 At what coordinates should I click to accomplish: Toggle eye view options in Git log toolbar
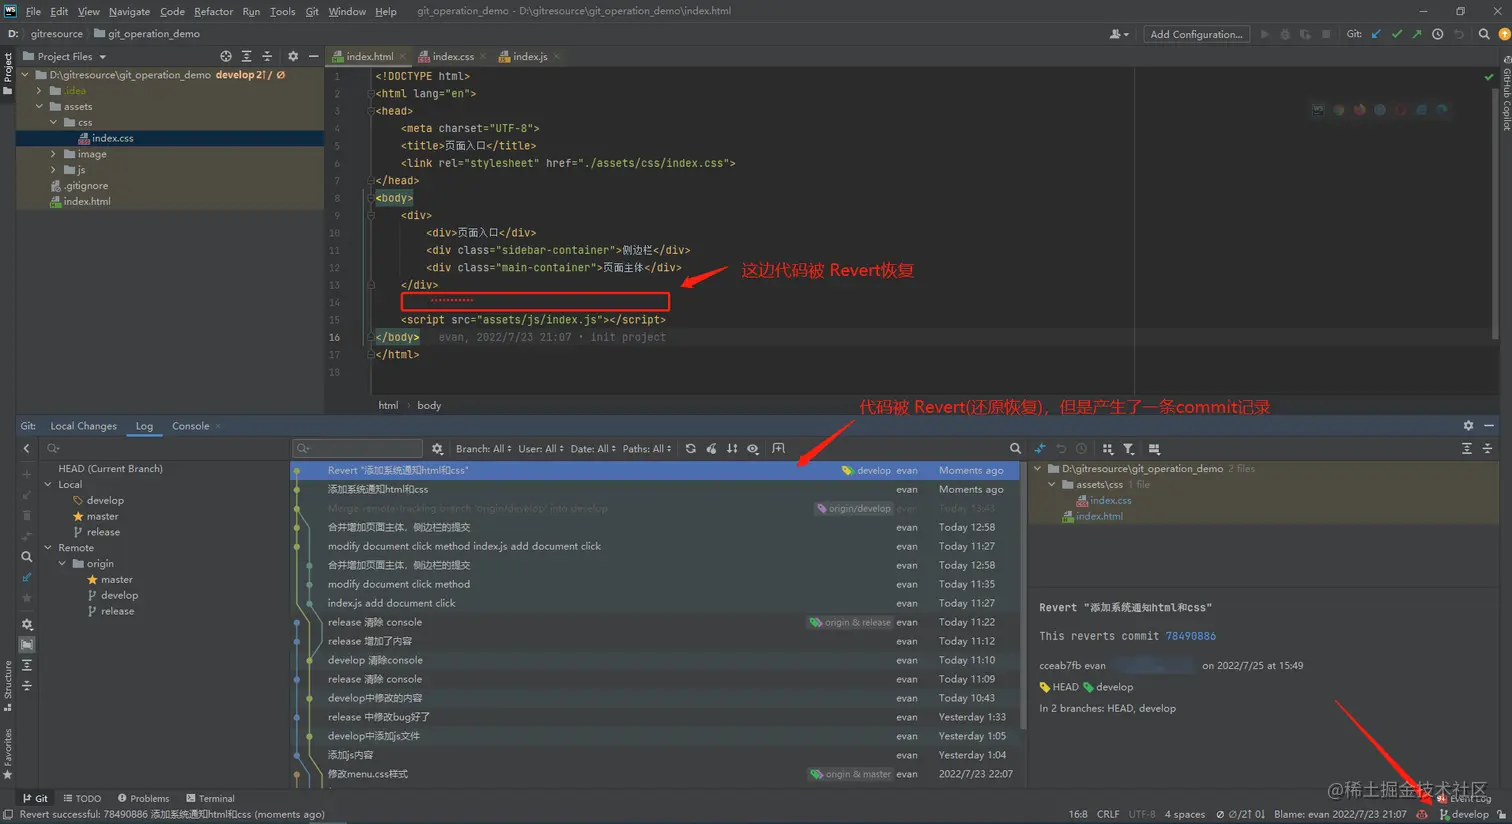coord(753,449)
